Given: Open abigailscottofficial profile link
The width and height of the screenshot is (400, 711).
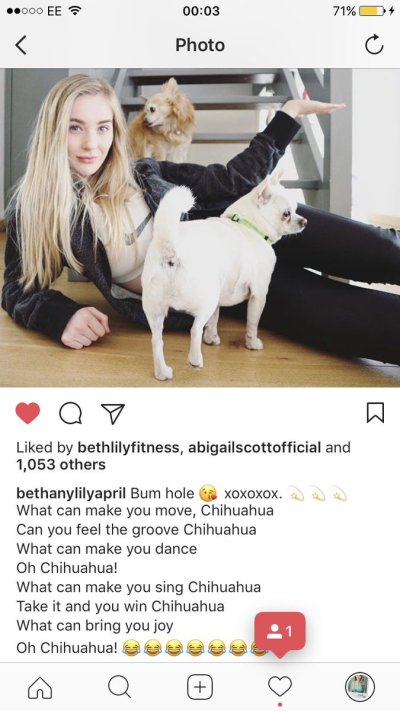Looking at the screenshot, I should pyautogui.click(x=254, y=448).
